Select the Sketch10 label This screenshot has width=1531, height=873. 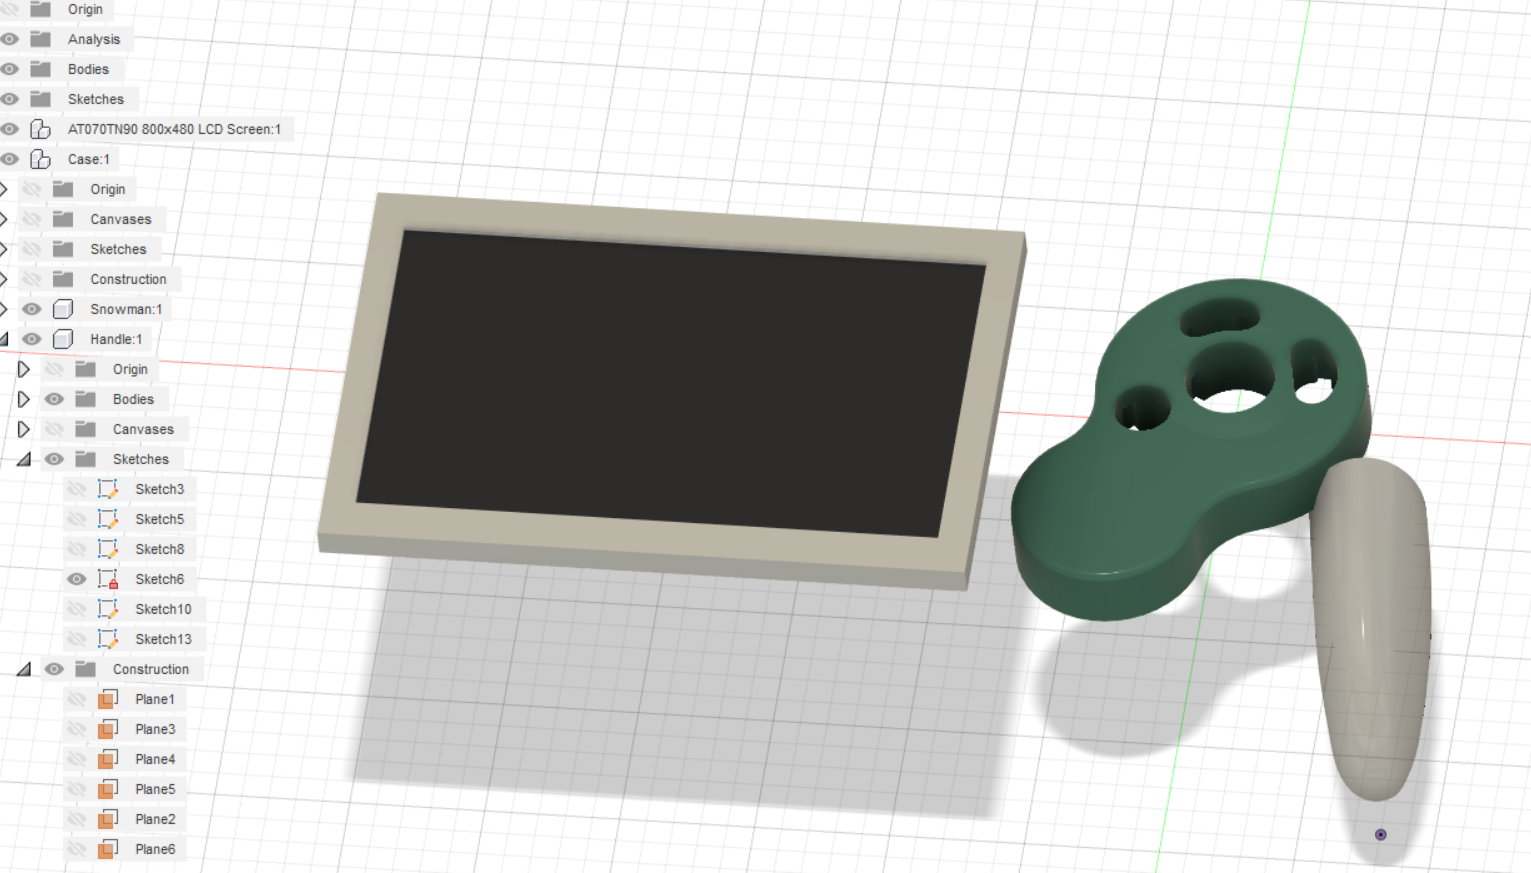pyautogui.click(x=163, y=609)
